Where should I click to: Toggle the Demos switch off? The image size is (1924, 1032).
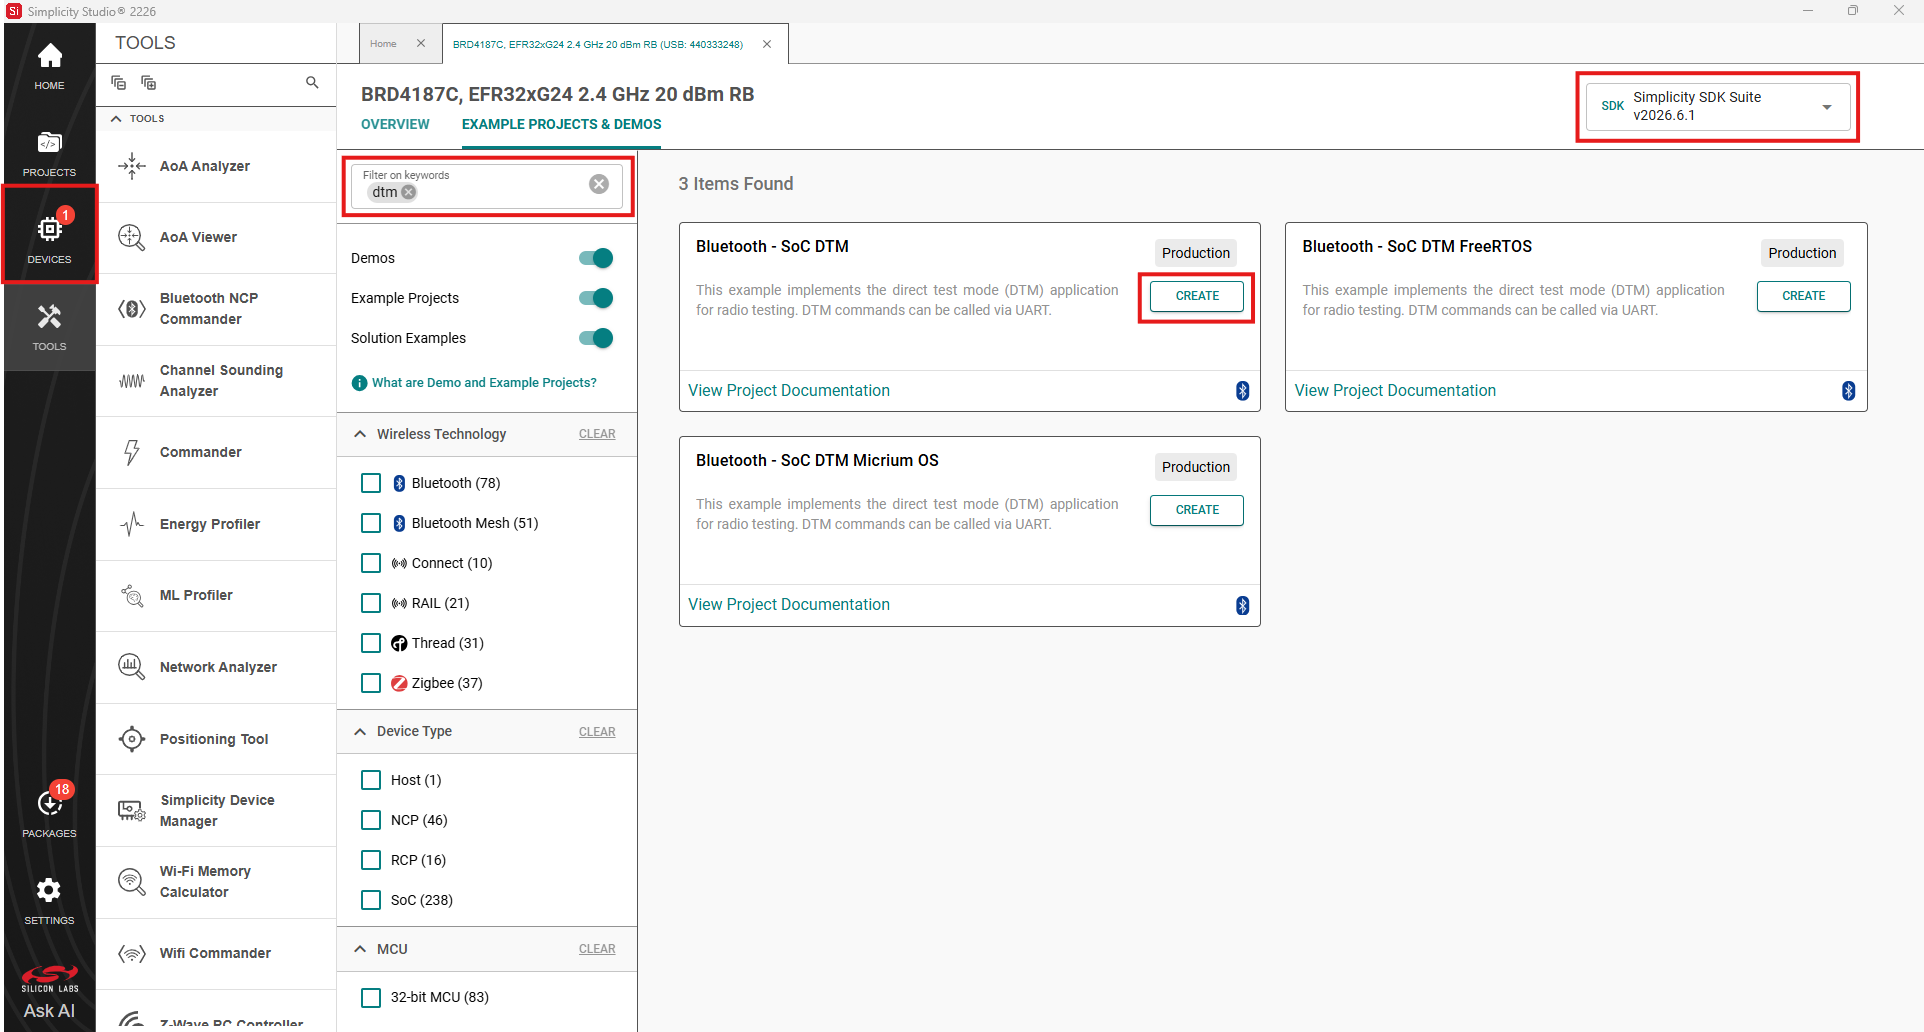[x=596, y=258]
